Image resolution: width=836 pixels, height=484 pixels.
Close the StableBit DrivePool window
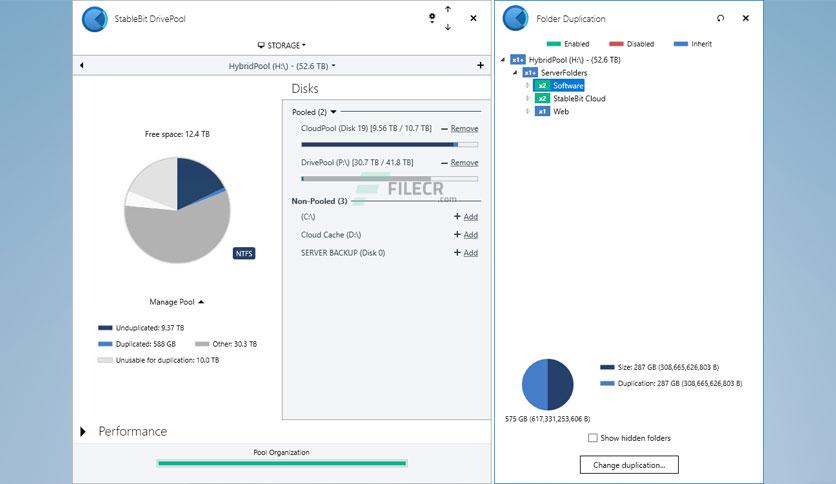[473, 18]
